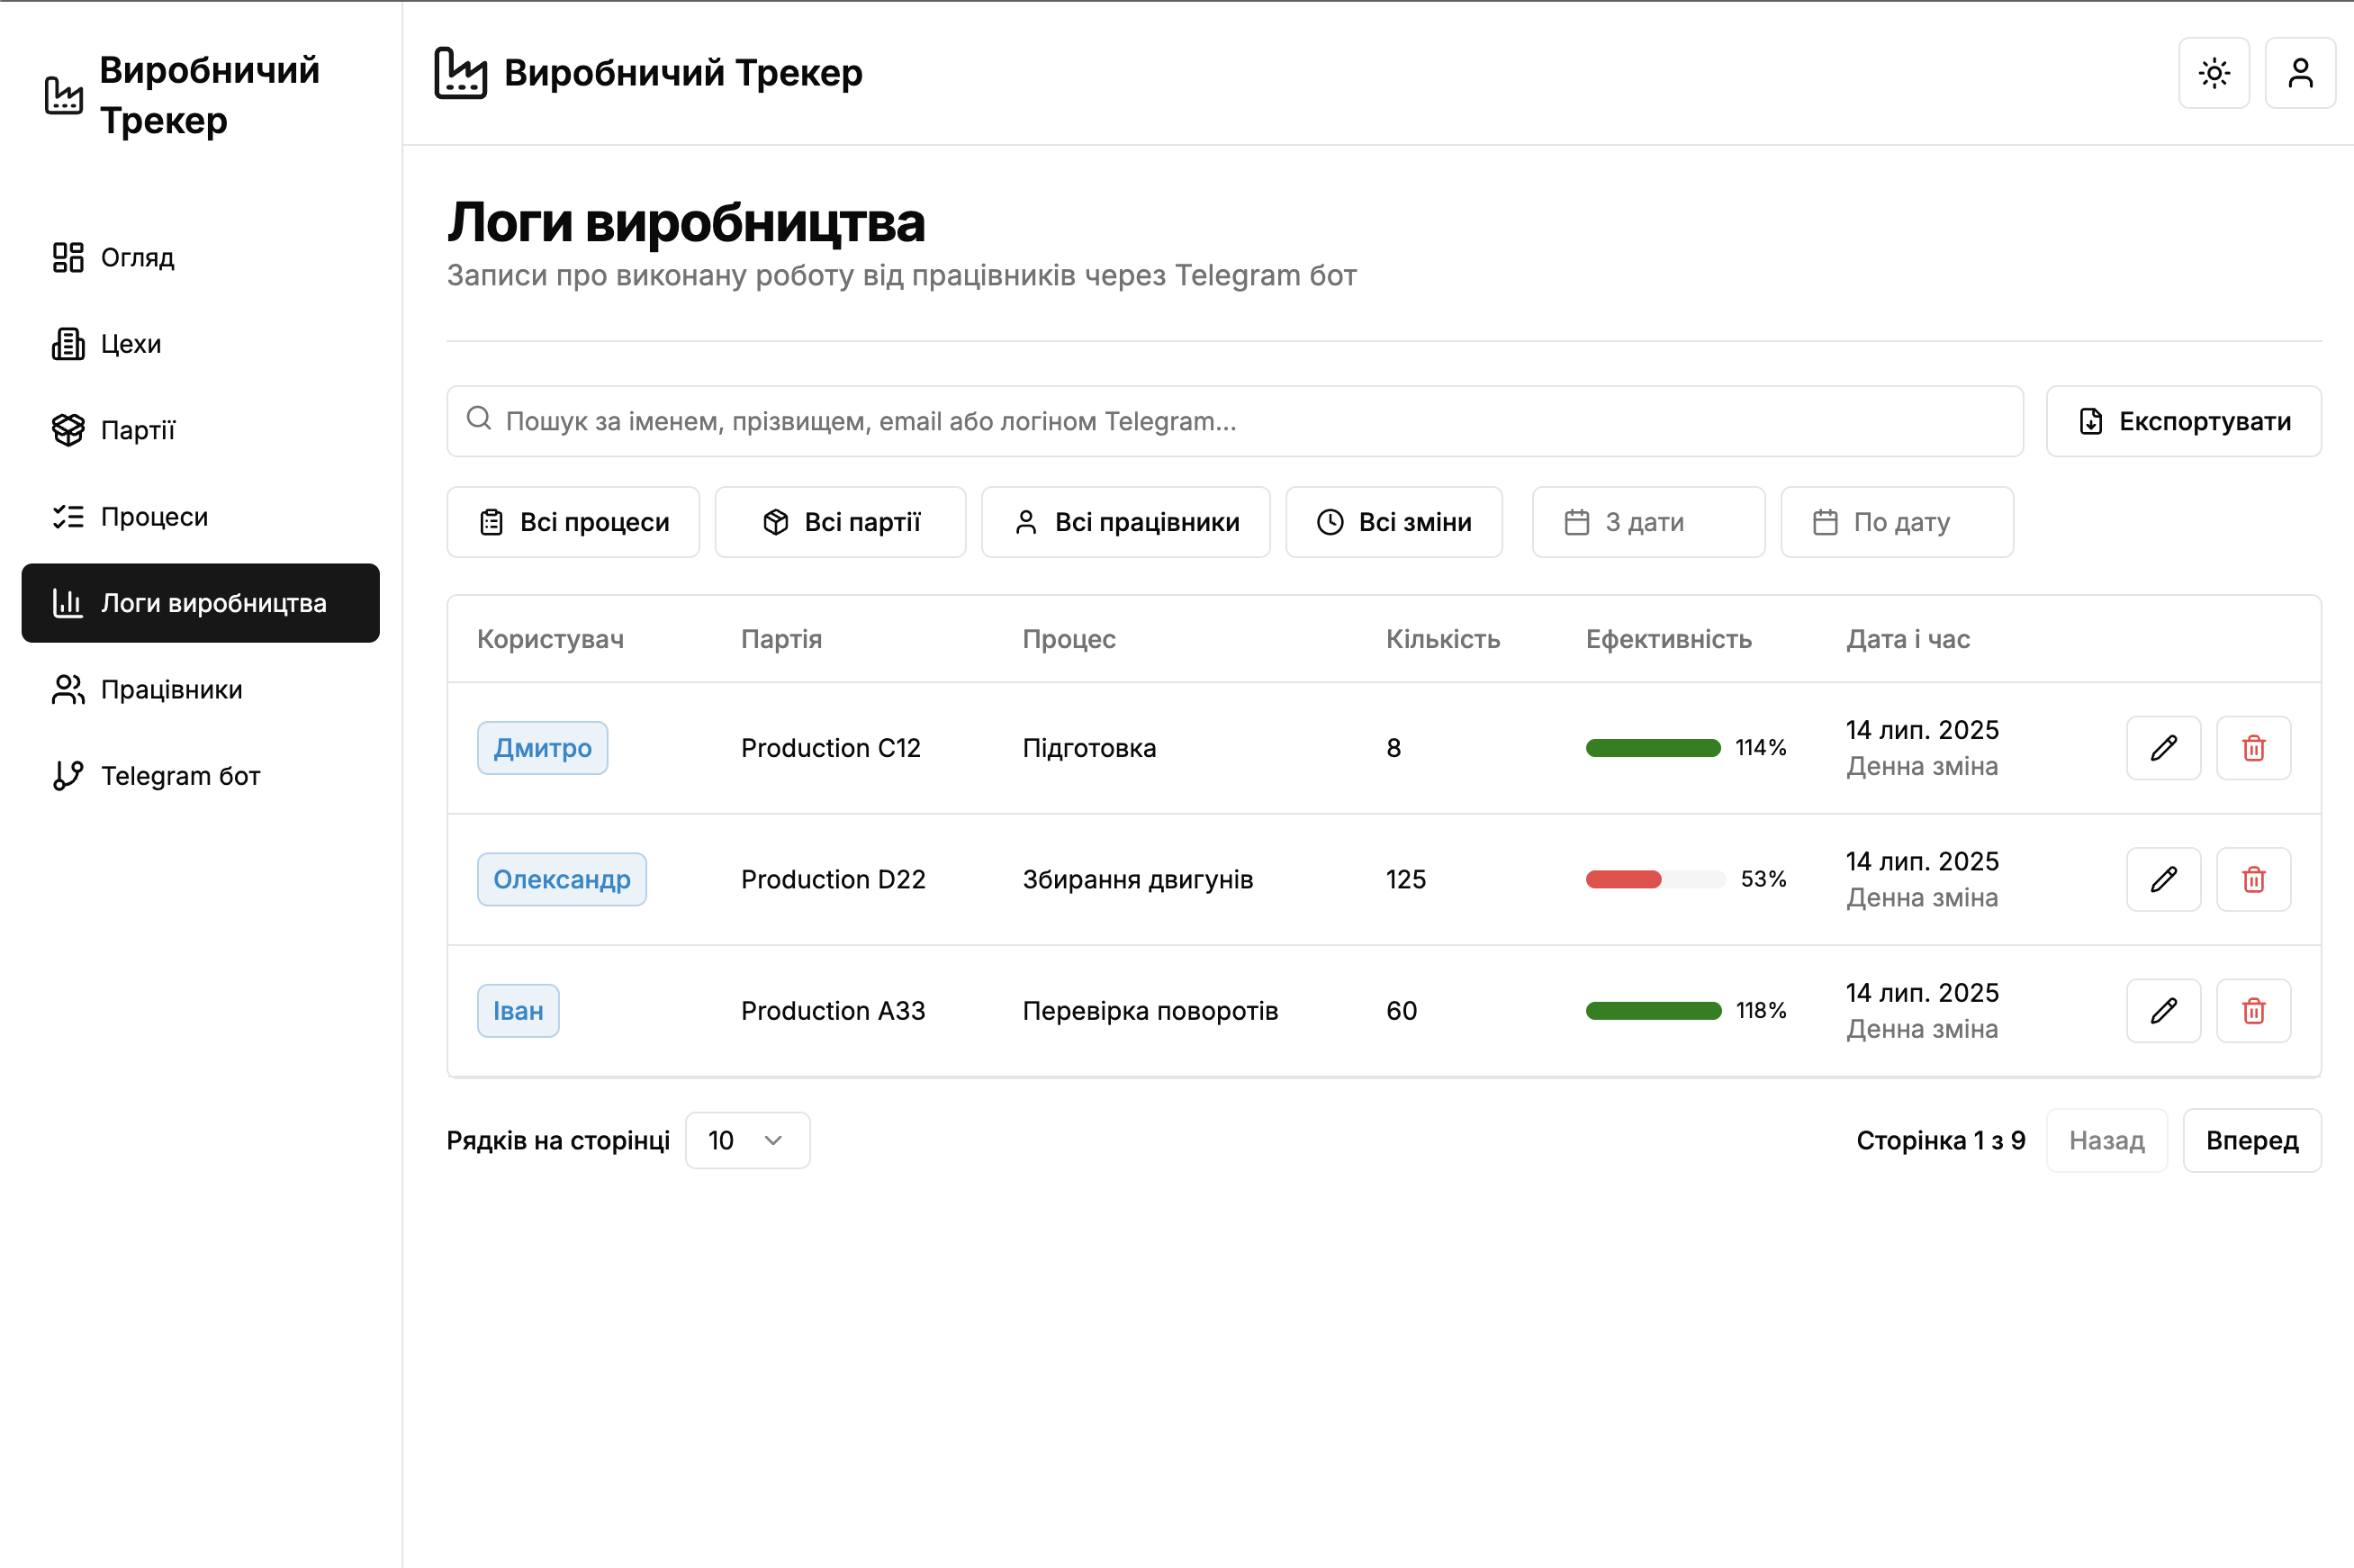Click the pencil edit icon for Іван's row
The width and height of the screenshot is (2354, 1568).
(2163, 1010)
